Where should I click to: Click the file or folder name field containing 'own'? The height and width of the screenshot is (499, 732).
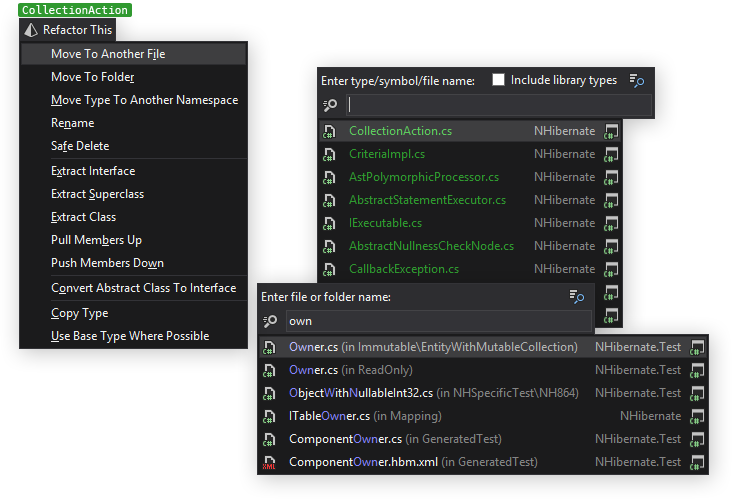[437, 321]
